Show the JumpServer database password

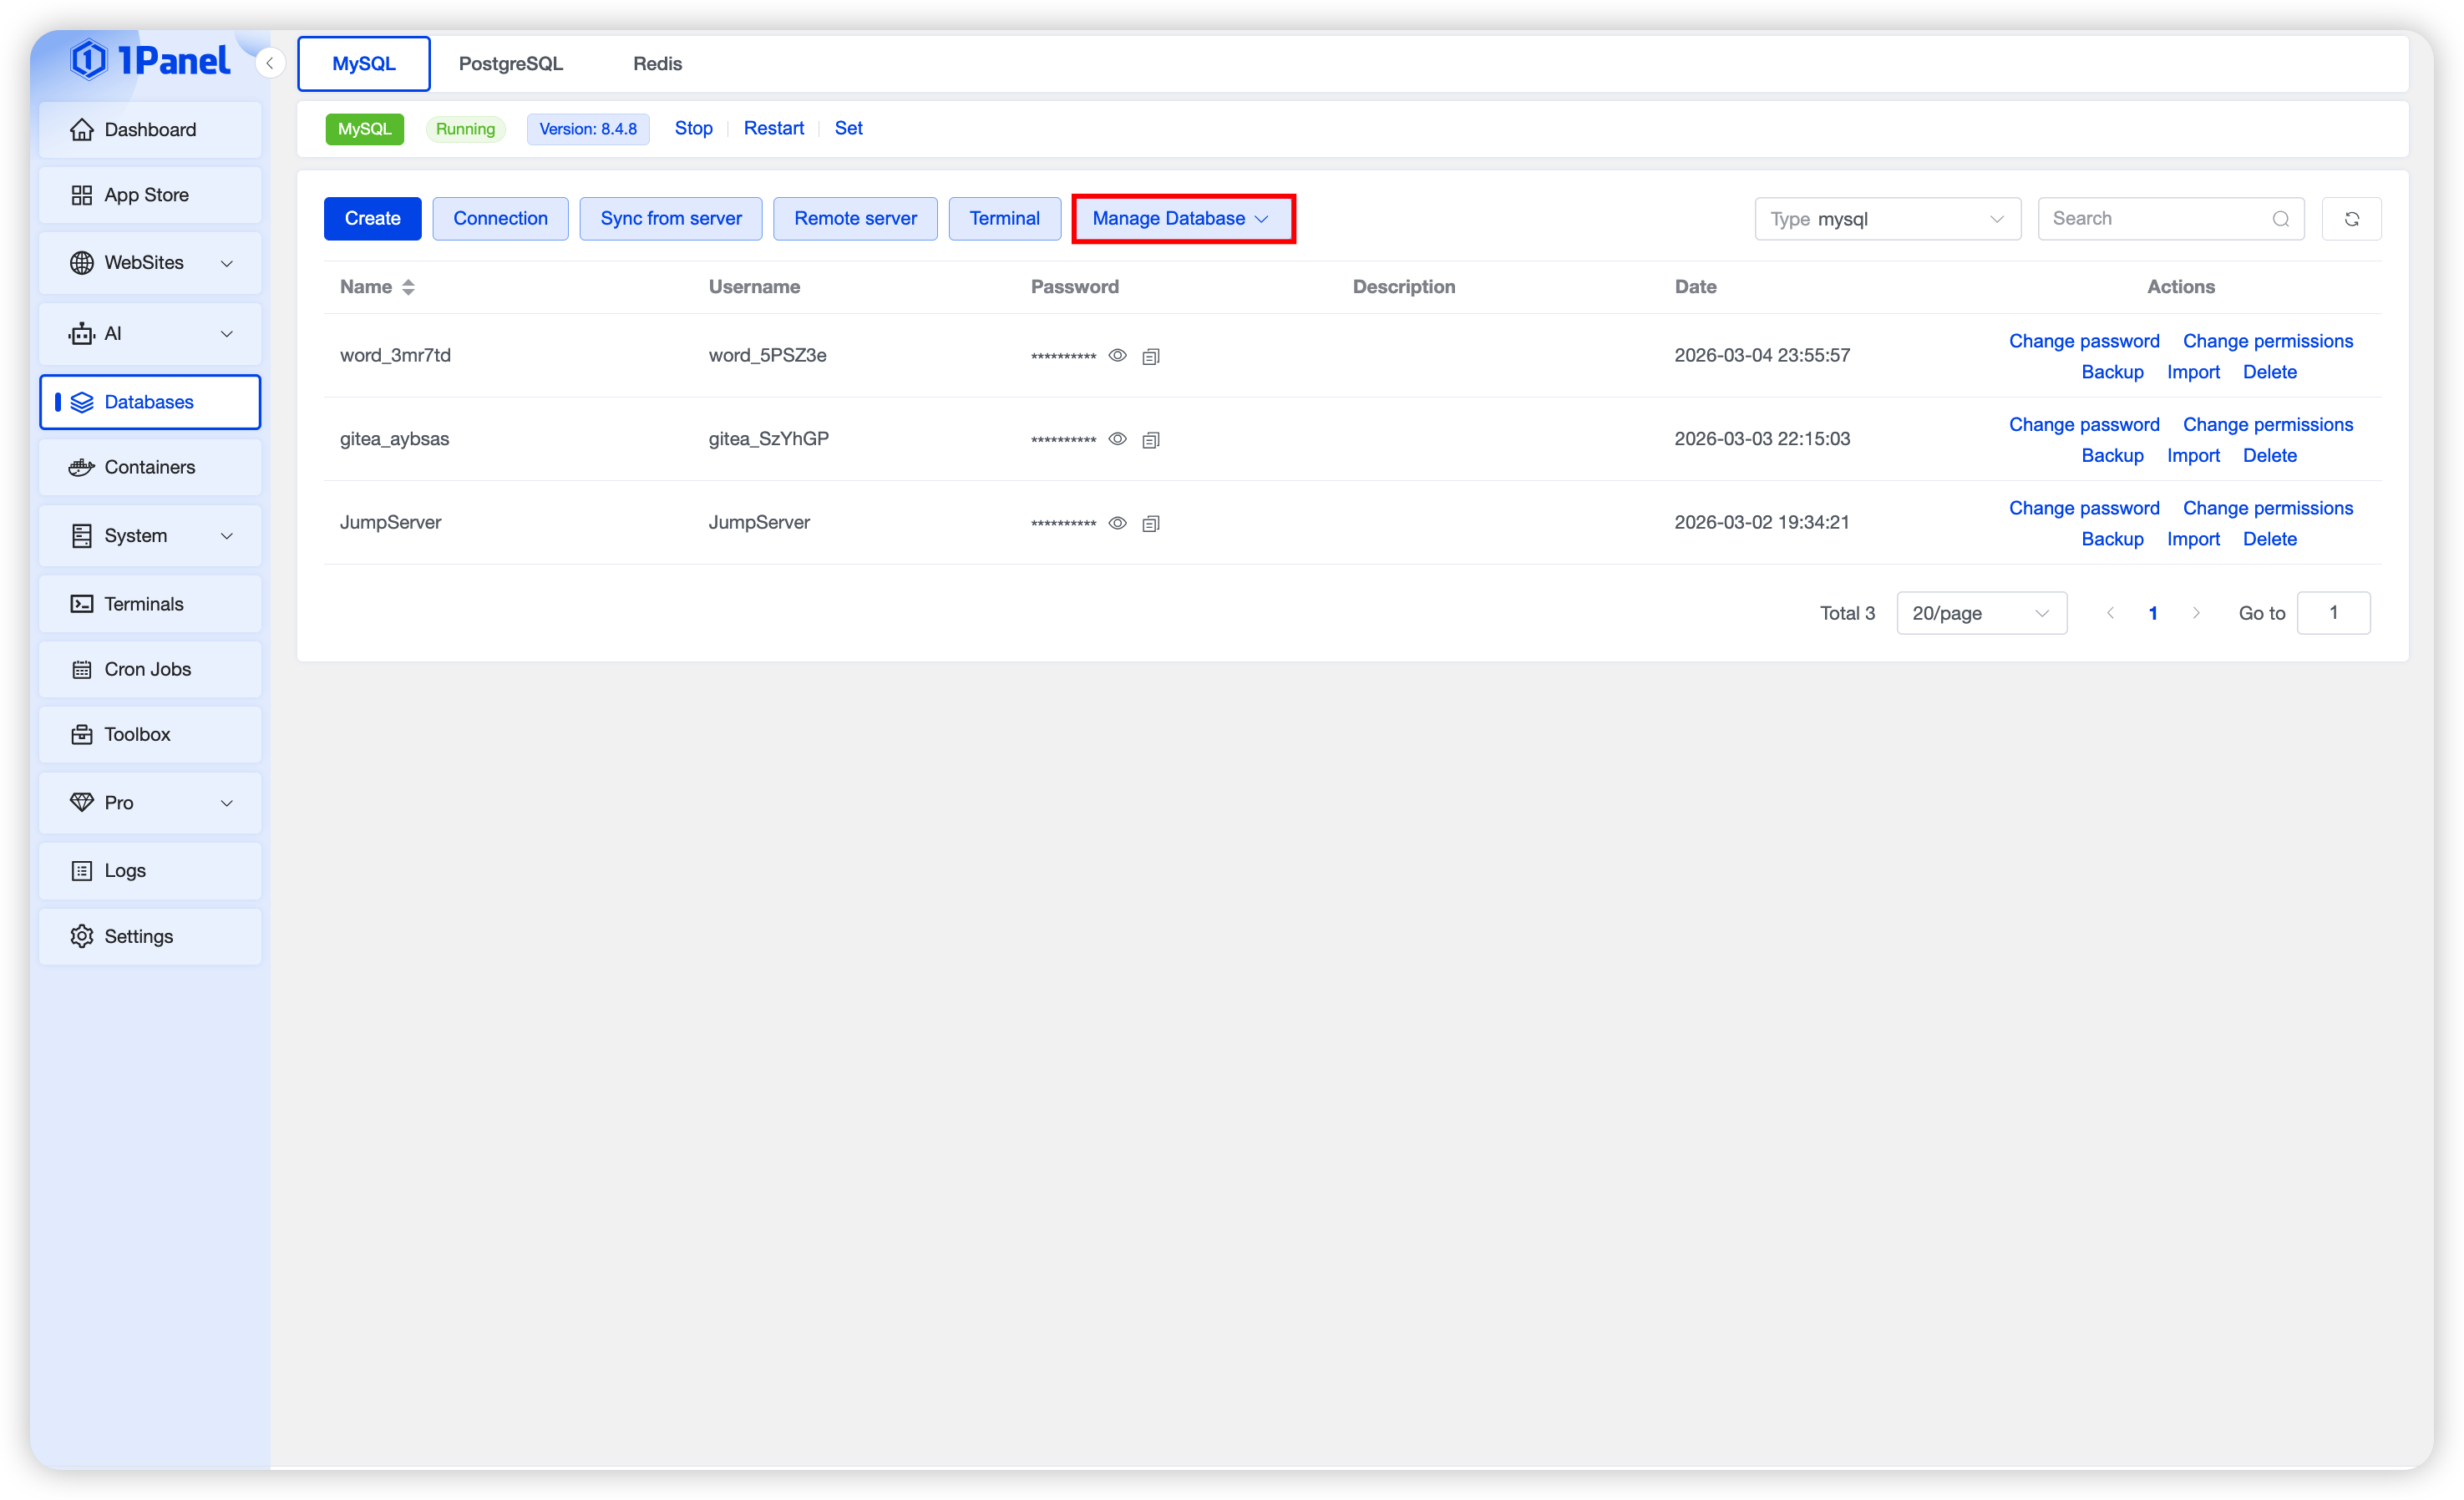coord(1118,523)
